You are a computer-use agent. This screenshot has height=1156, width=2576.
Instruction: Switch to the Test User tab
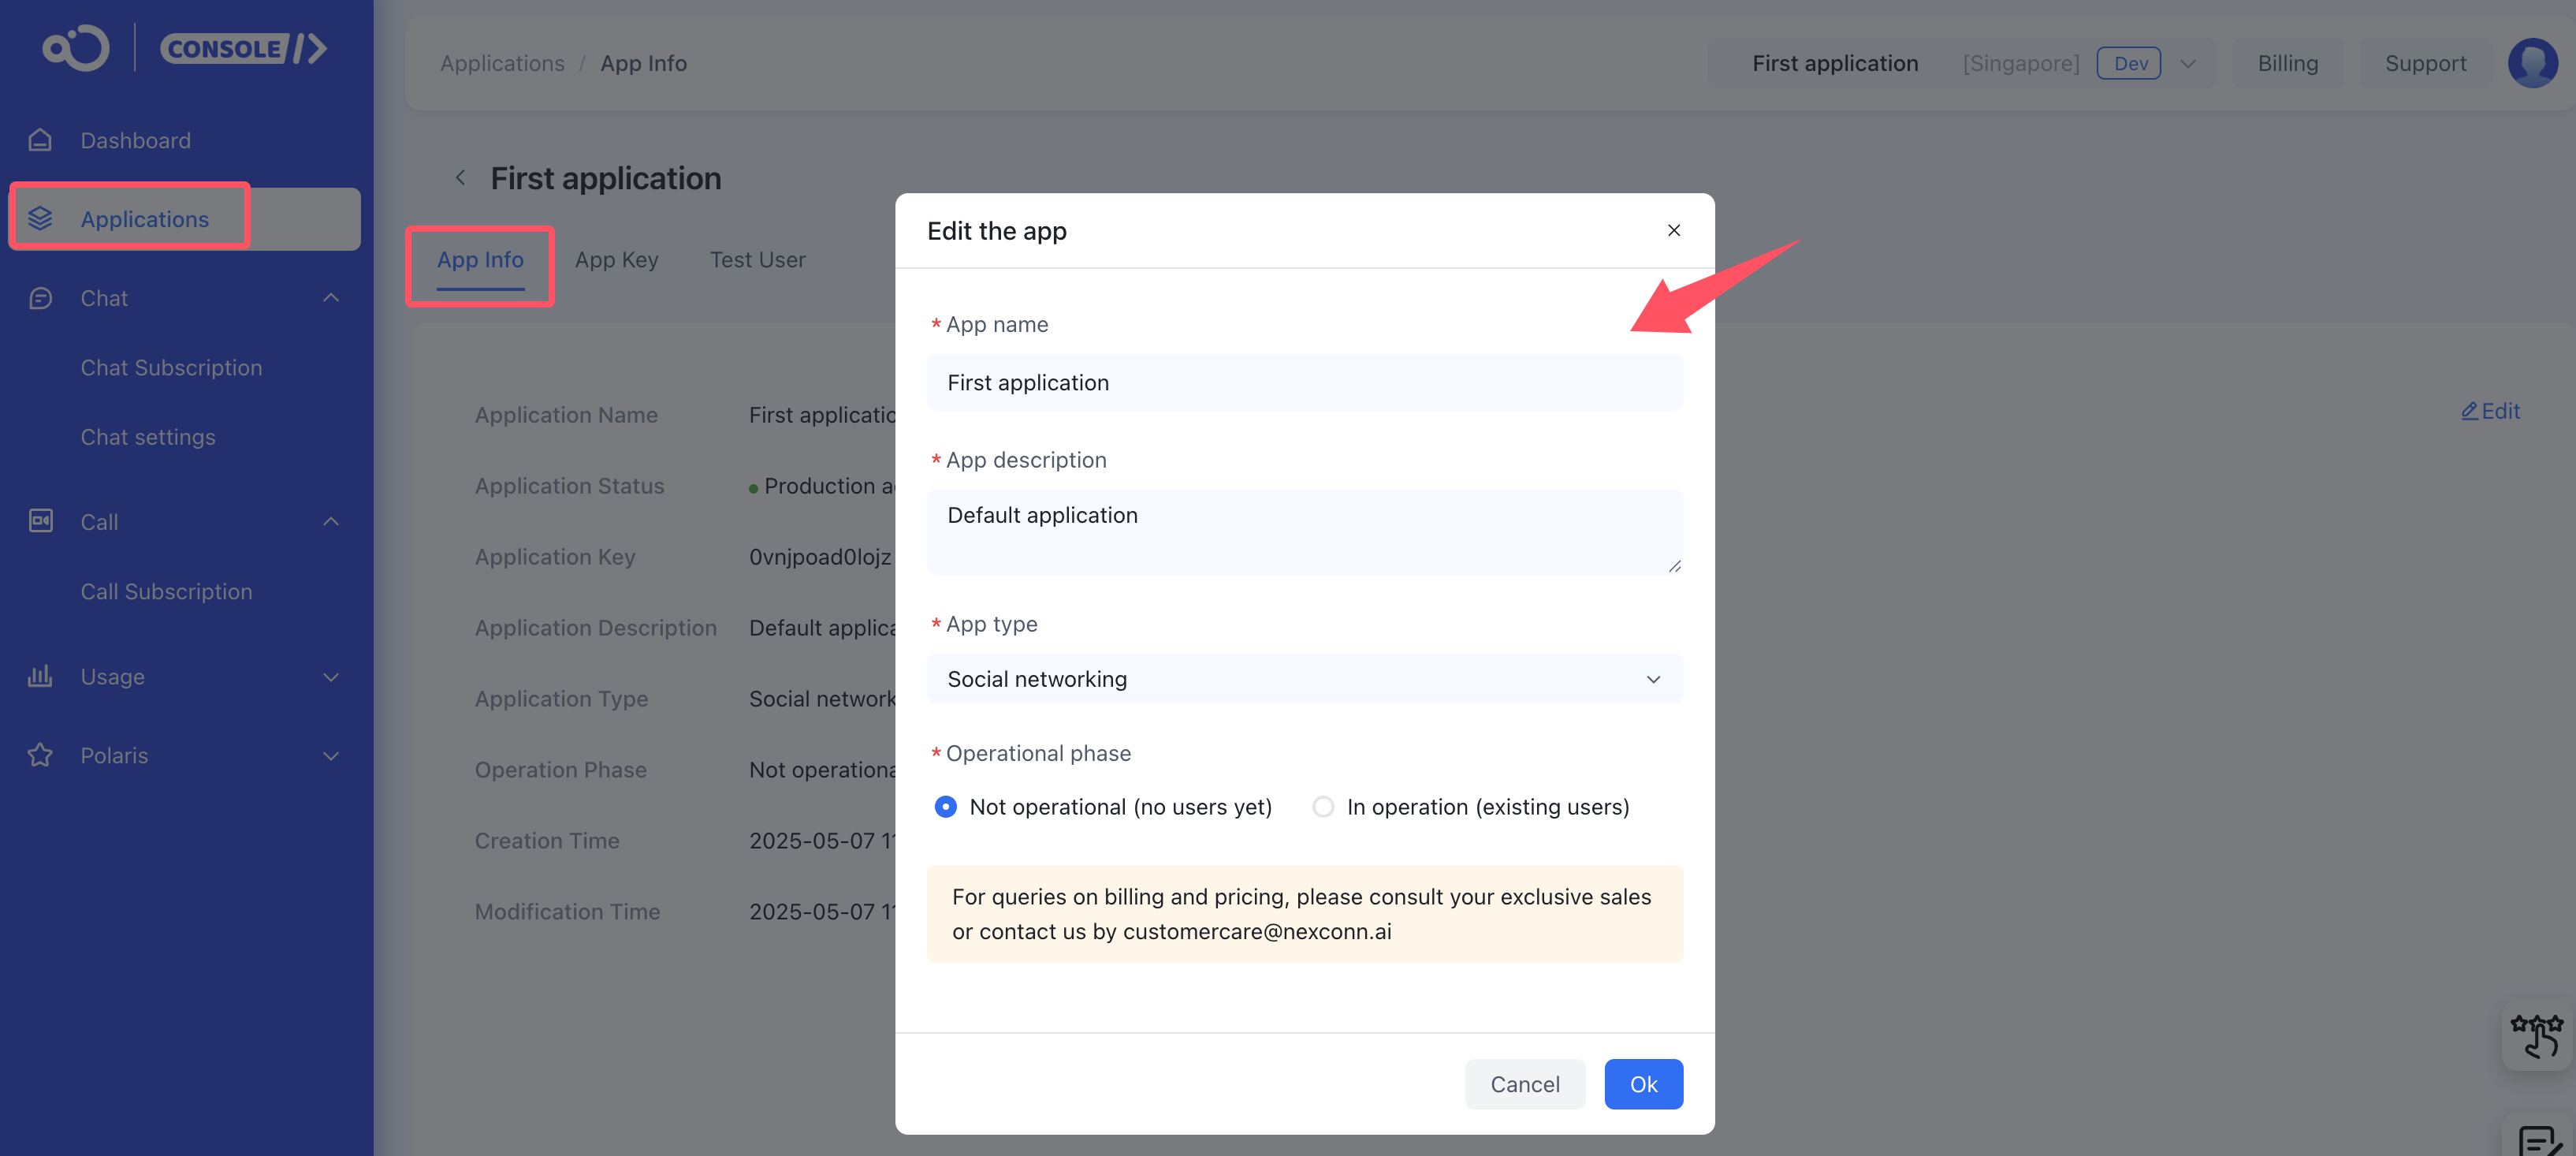coord(757,260)
